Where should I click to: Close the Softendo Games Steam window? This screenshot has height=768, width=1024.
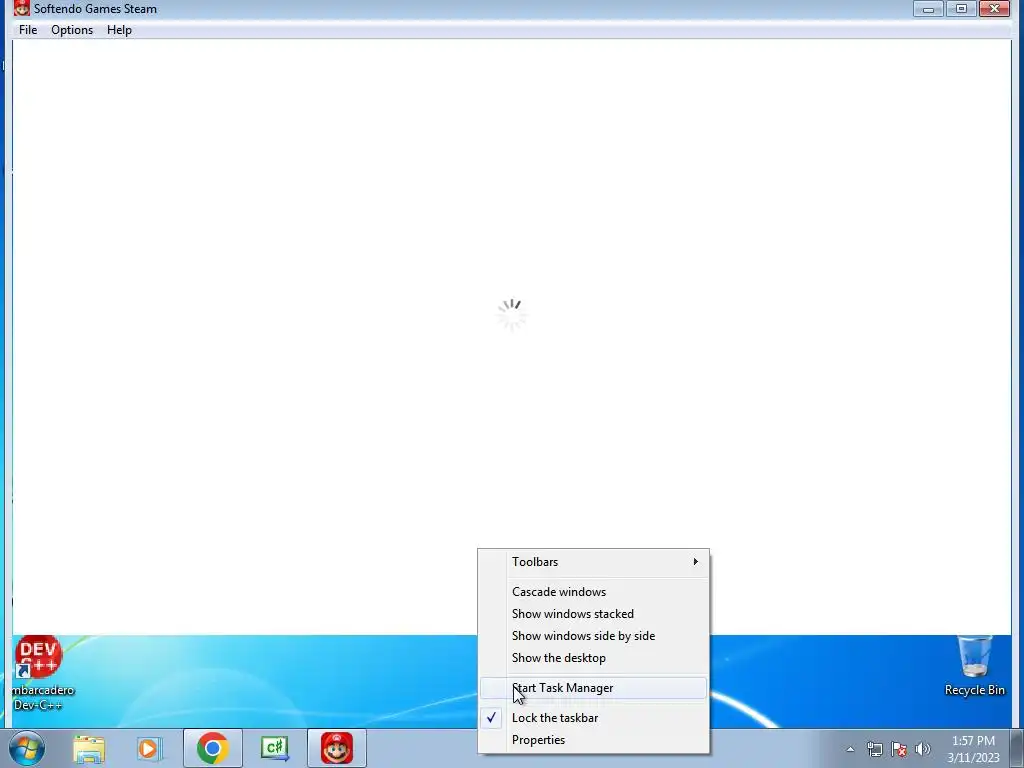pyautogui.click(x=995, y=8)
